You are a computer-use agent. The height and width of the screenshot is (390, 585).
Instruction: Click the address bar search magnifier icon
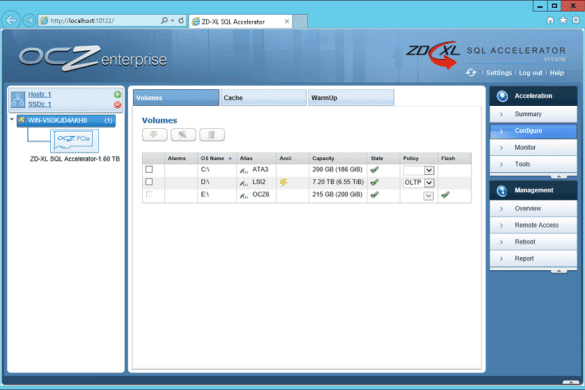pos(164,21)
